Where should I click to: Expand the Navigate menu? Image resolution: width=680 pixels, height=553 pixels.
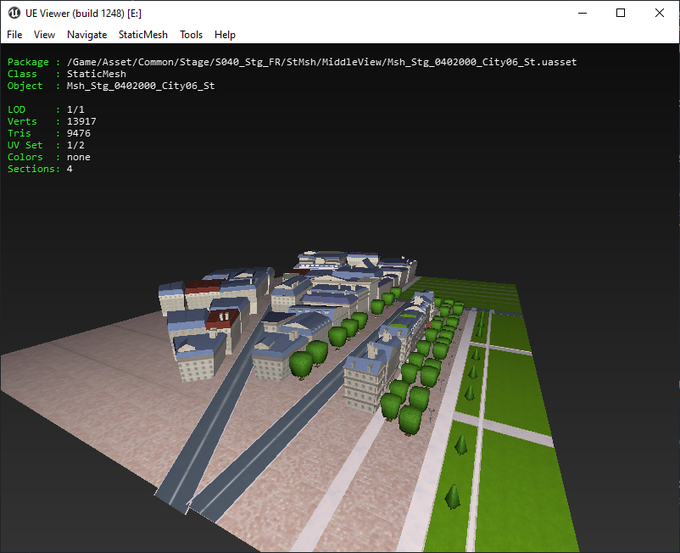pos(87,34)
